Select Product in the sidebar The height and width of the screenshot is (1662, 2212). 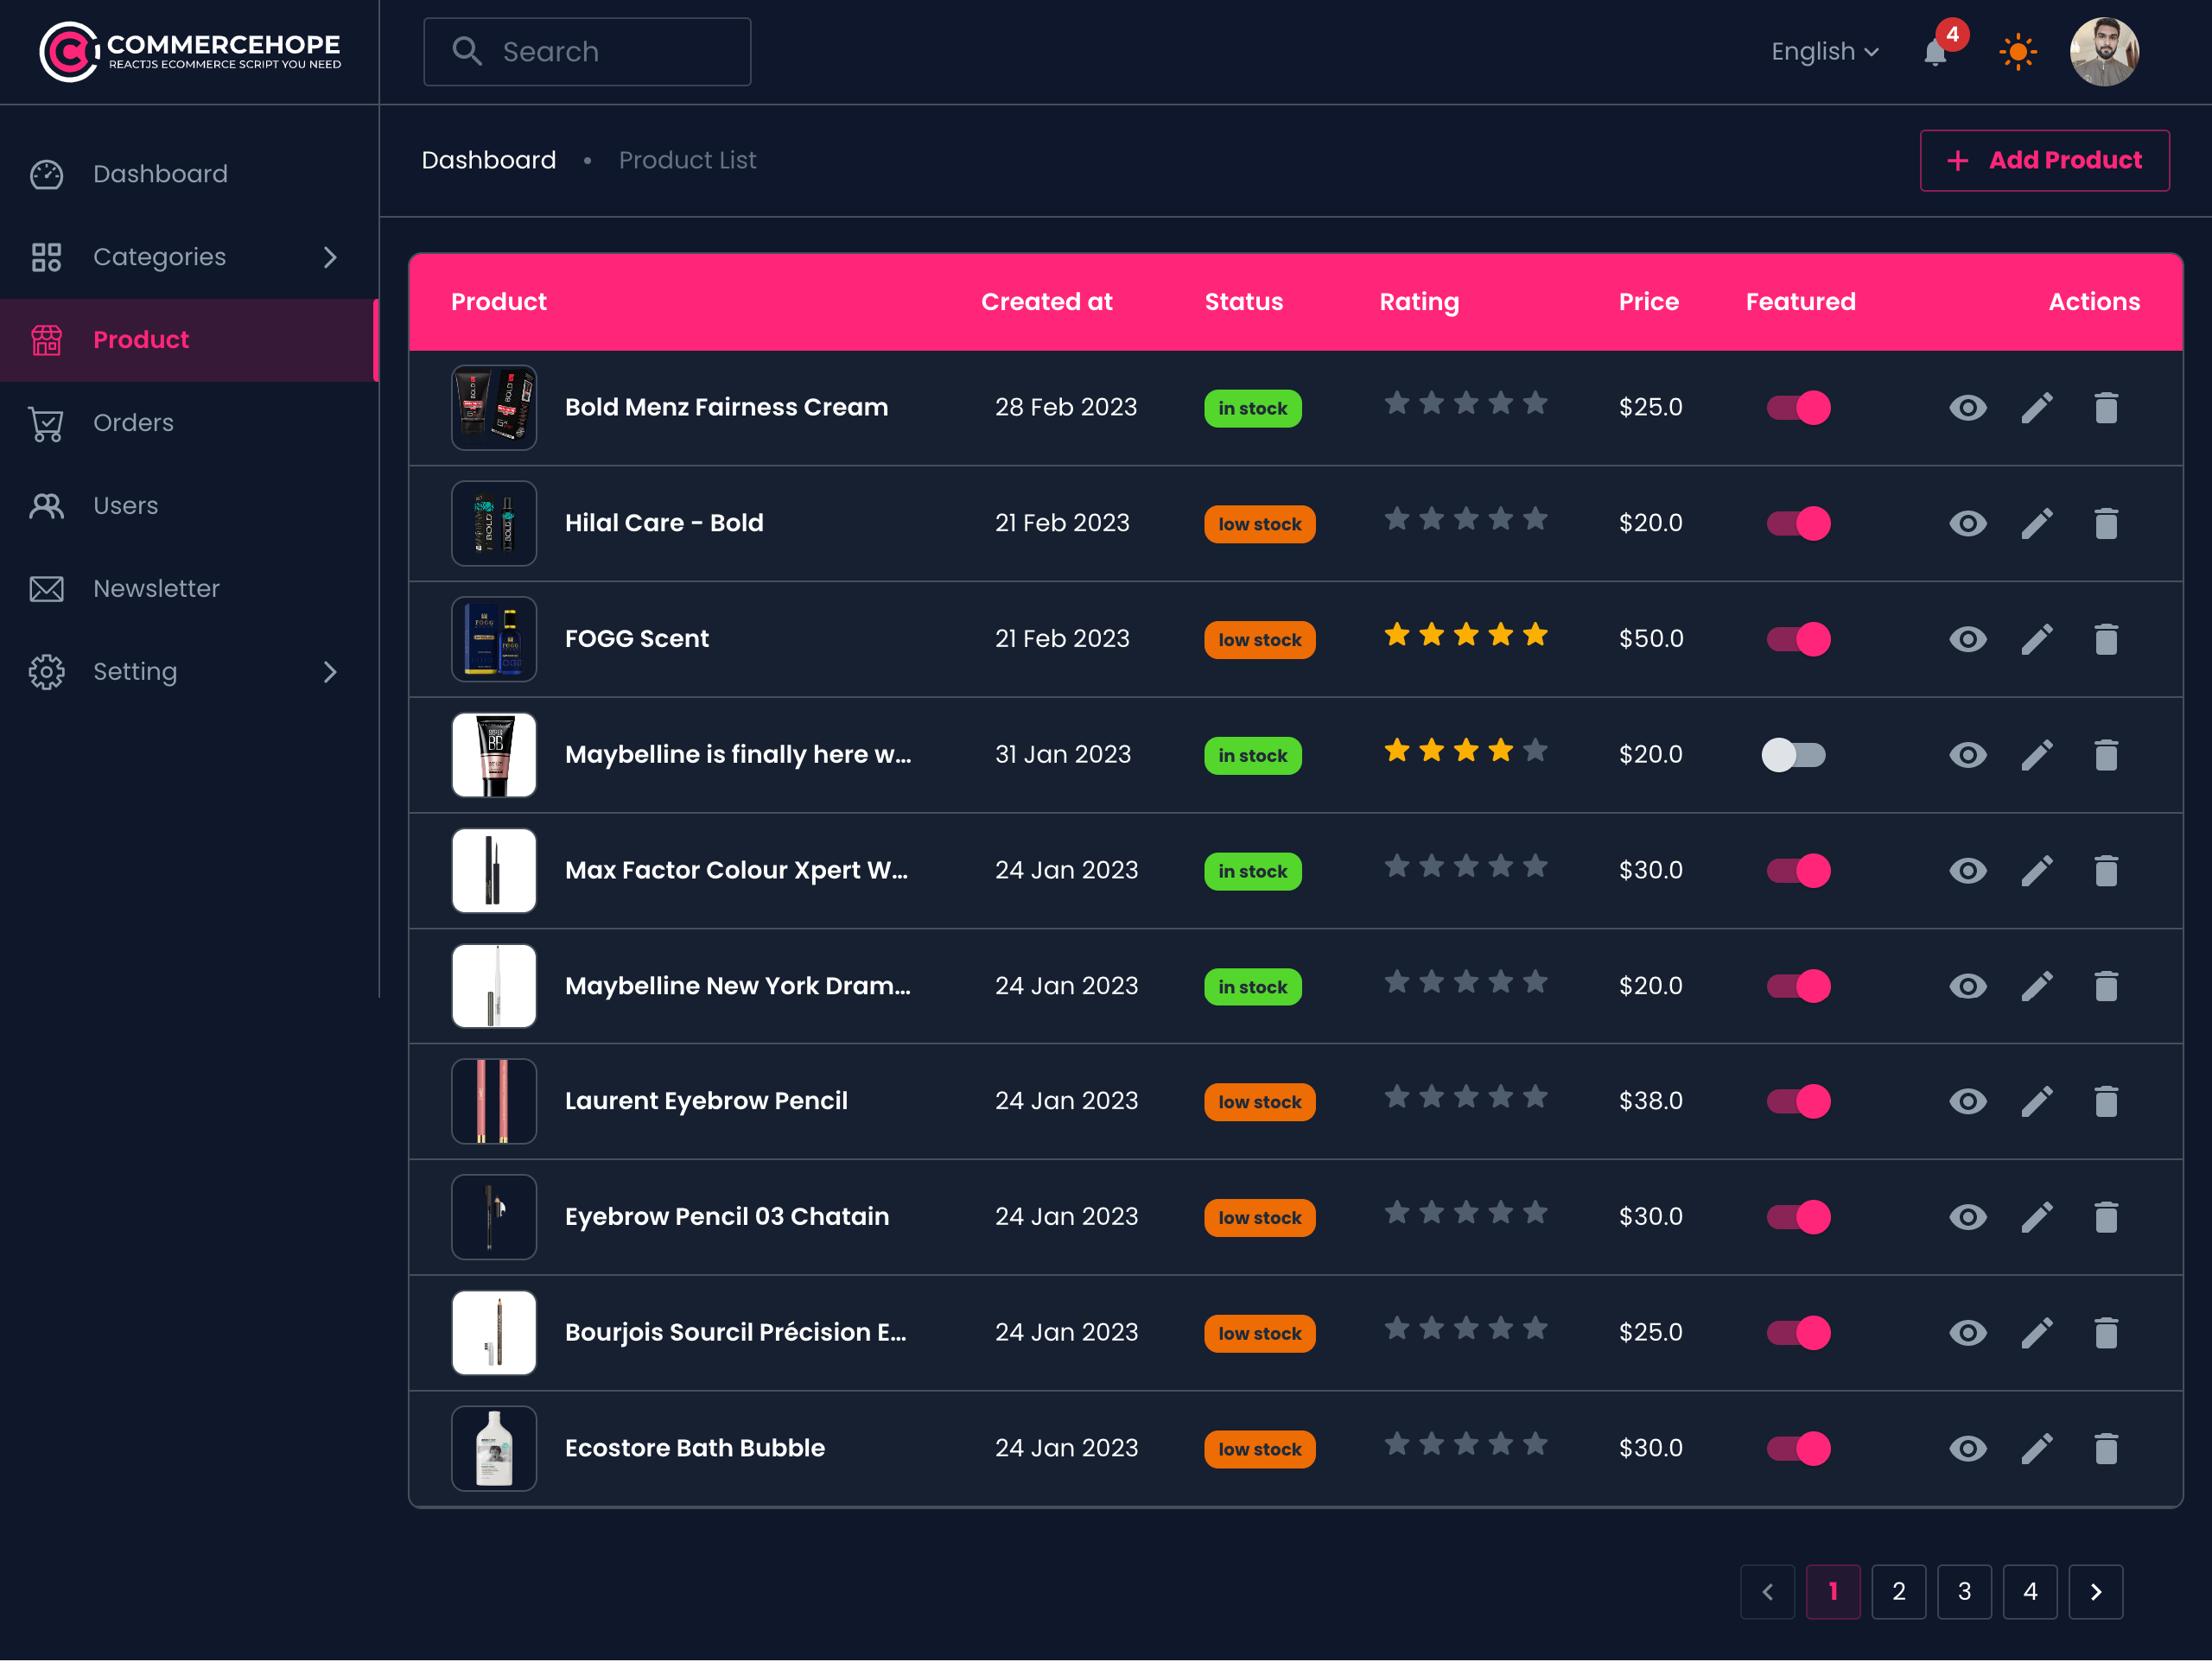click(140, 340)
